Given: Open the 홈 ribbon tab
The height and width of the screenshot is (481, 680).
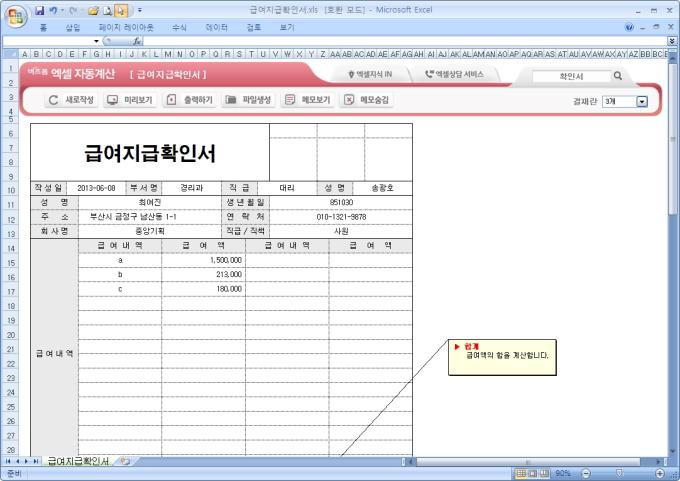Looking at the screenshot, I should tap(43, 27).
